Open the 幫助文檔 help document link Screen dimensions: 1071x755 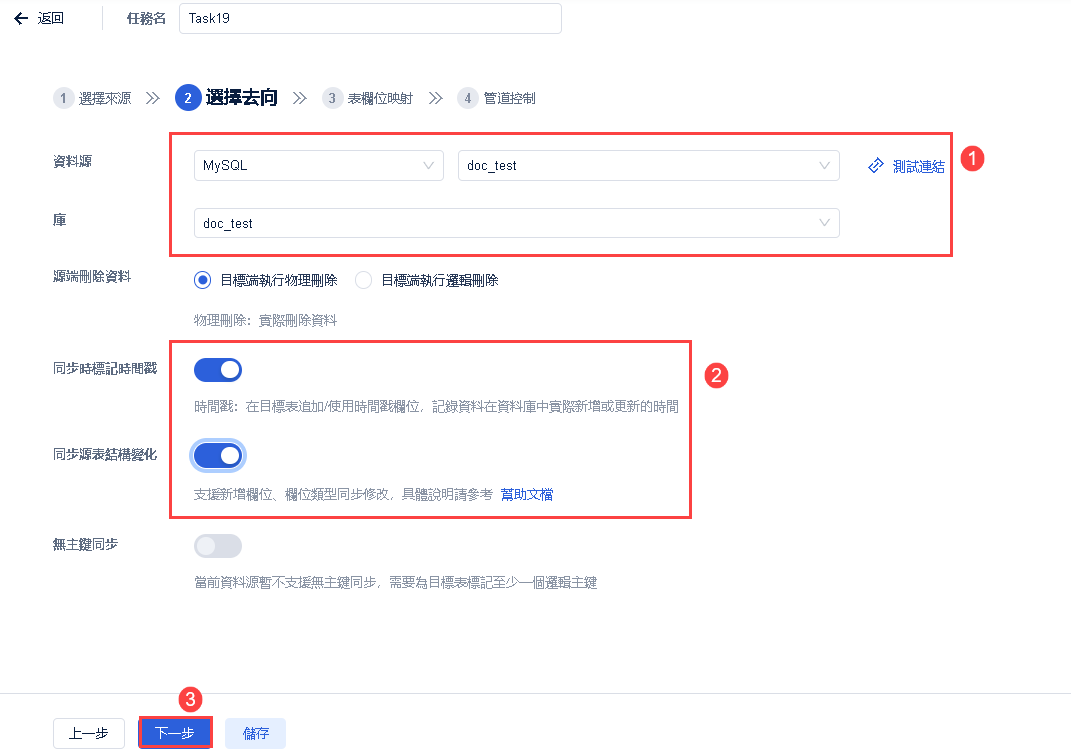(527, 494)
